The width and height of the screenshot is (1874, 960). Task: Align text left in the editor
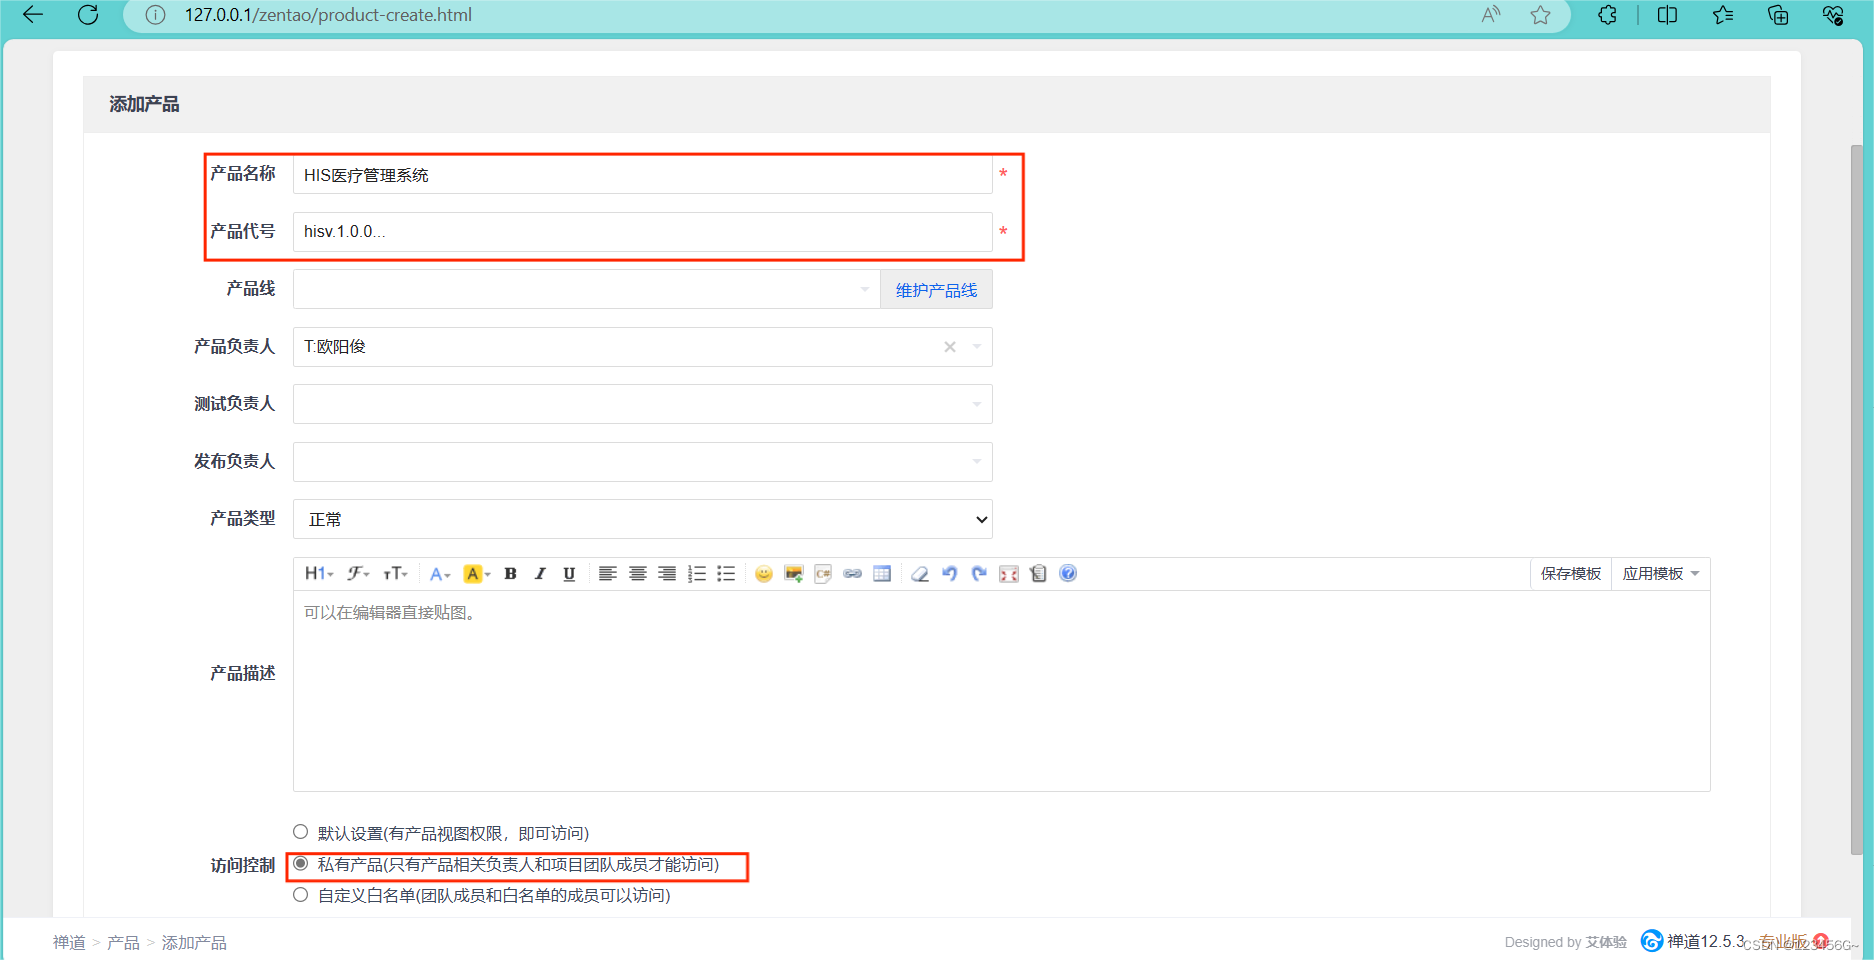(x=607, y=574)
